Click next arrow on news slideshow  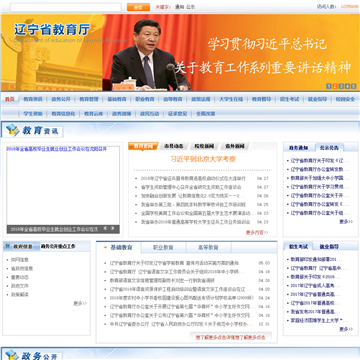pyautogui.click(x=113, y=228)
